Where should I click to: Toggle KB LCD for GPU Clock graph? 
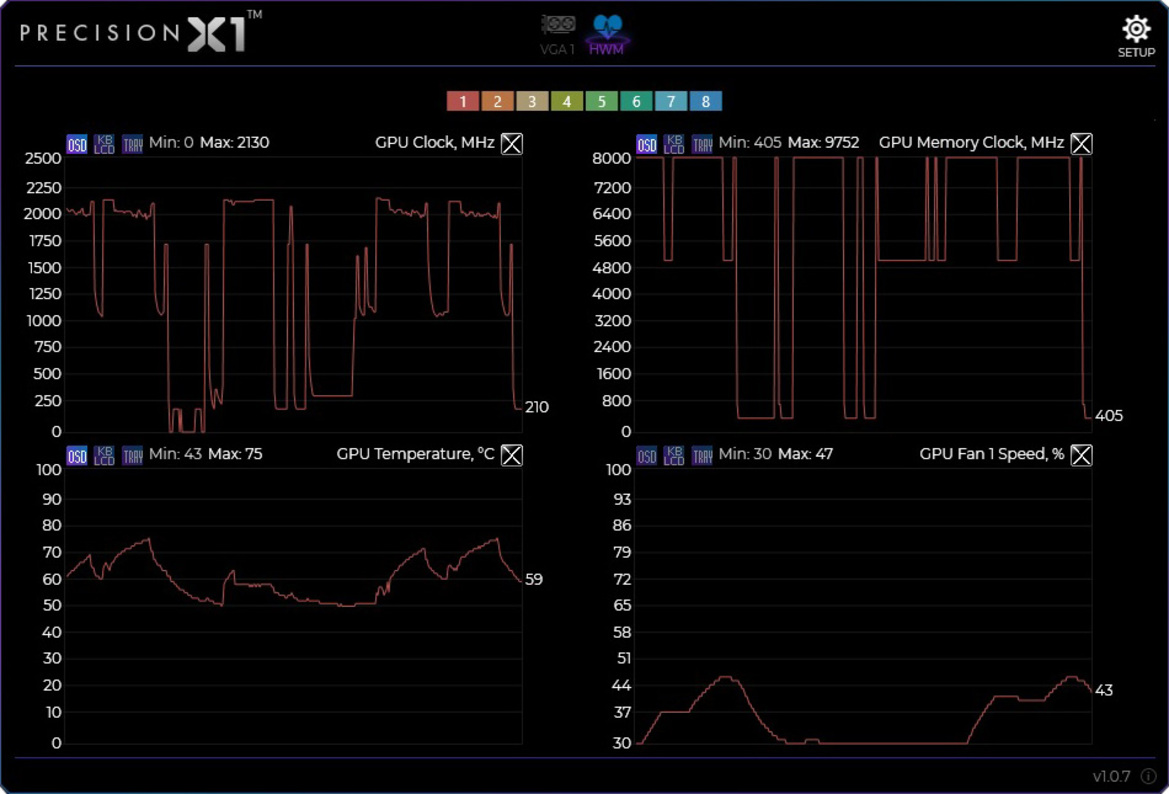[104, 144]
